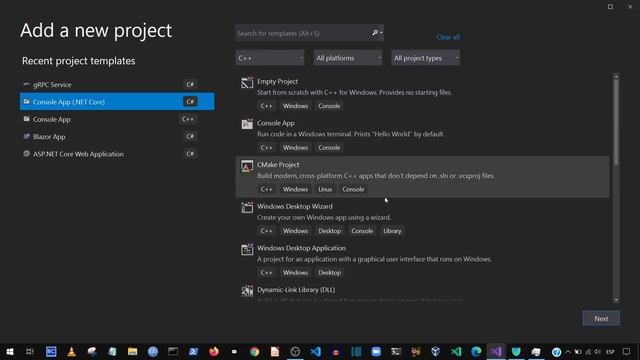Click the CMake Project template icon
Image resolution: width=640 pixels, height=360 pixels.
(247, 166)
